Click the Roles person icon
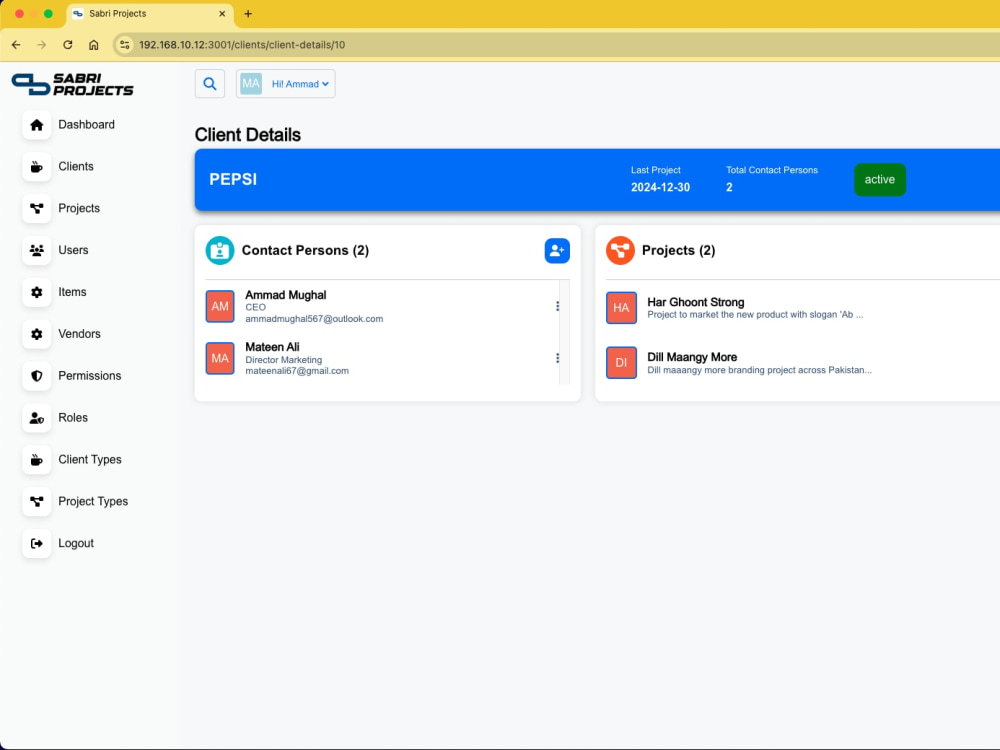This screenshot has height=750, width=1000. (x=36, y=418)
